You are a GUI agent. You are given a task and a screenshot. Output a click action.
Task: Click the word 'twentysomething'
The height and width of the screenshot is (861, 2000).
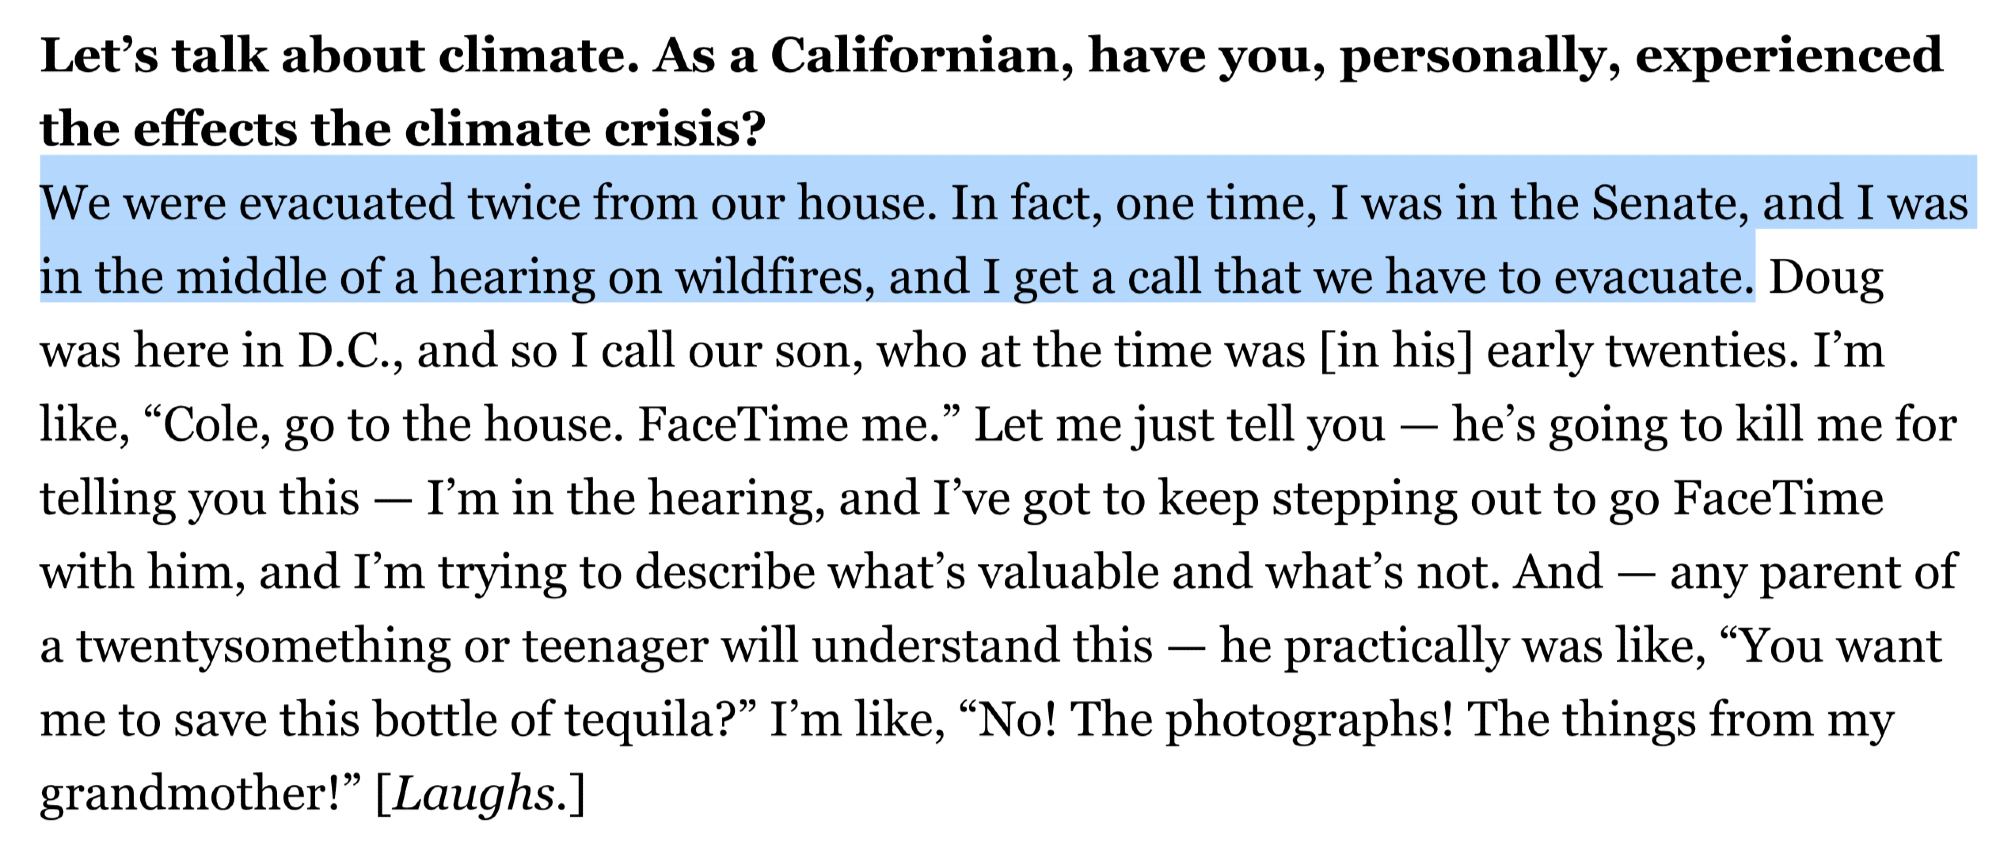pyautogui.click(x=264, y=647)
